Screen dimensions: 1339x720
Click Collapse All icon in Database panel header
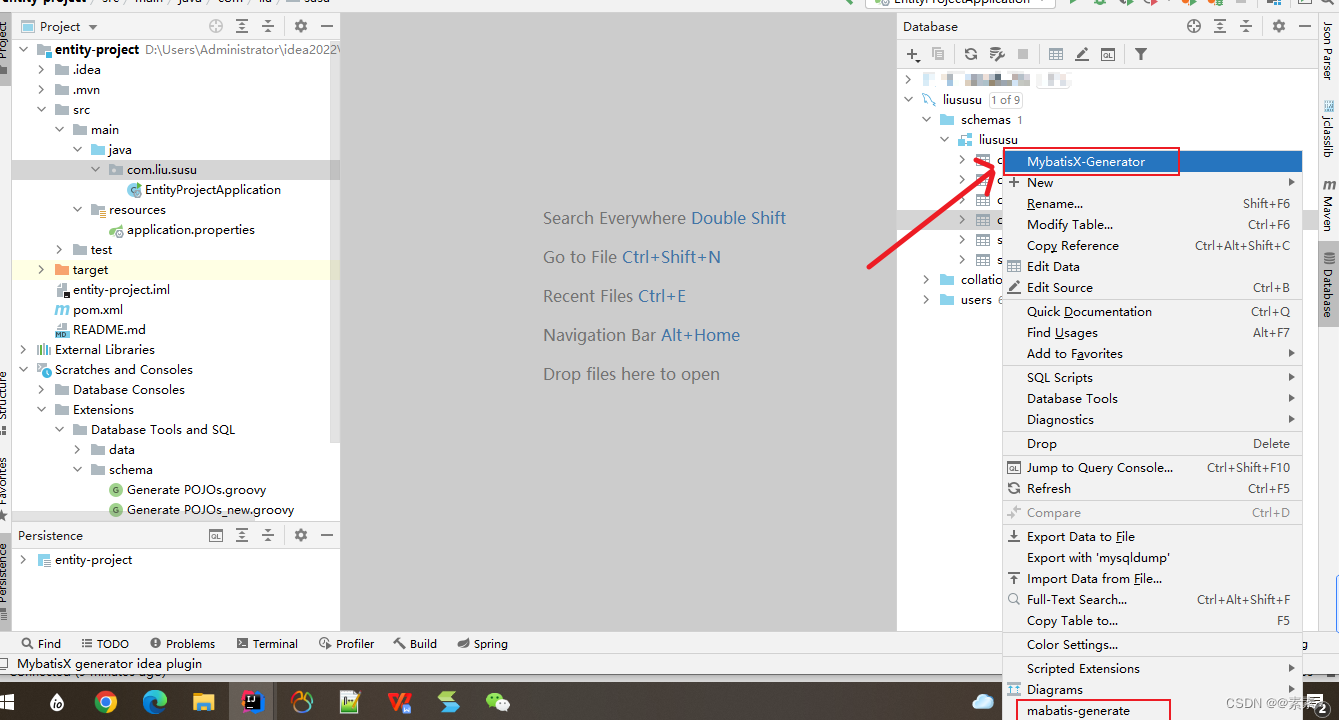coord(1245,27)
